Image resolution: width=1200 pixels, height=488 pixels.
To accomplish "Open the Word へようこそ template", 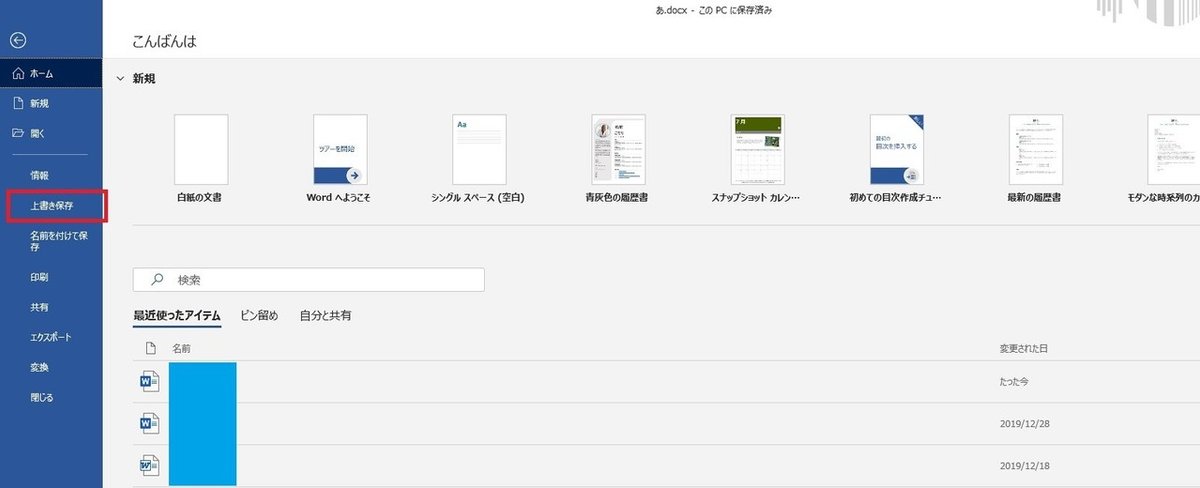I will [339, 159].
